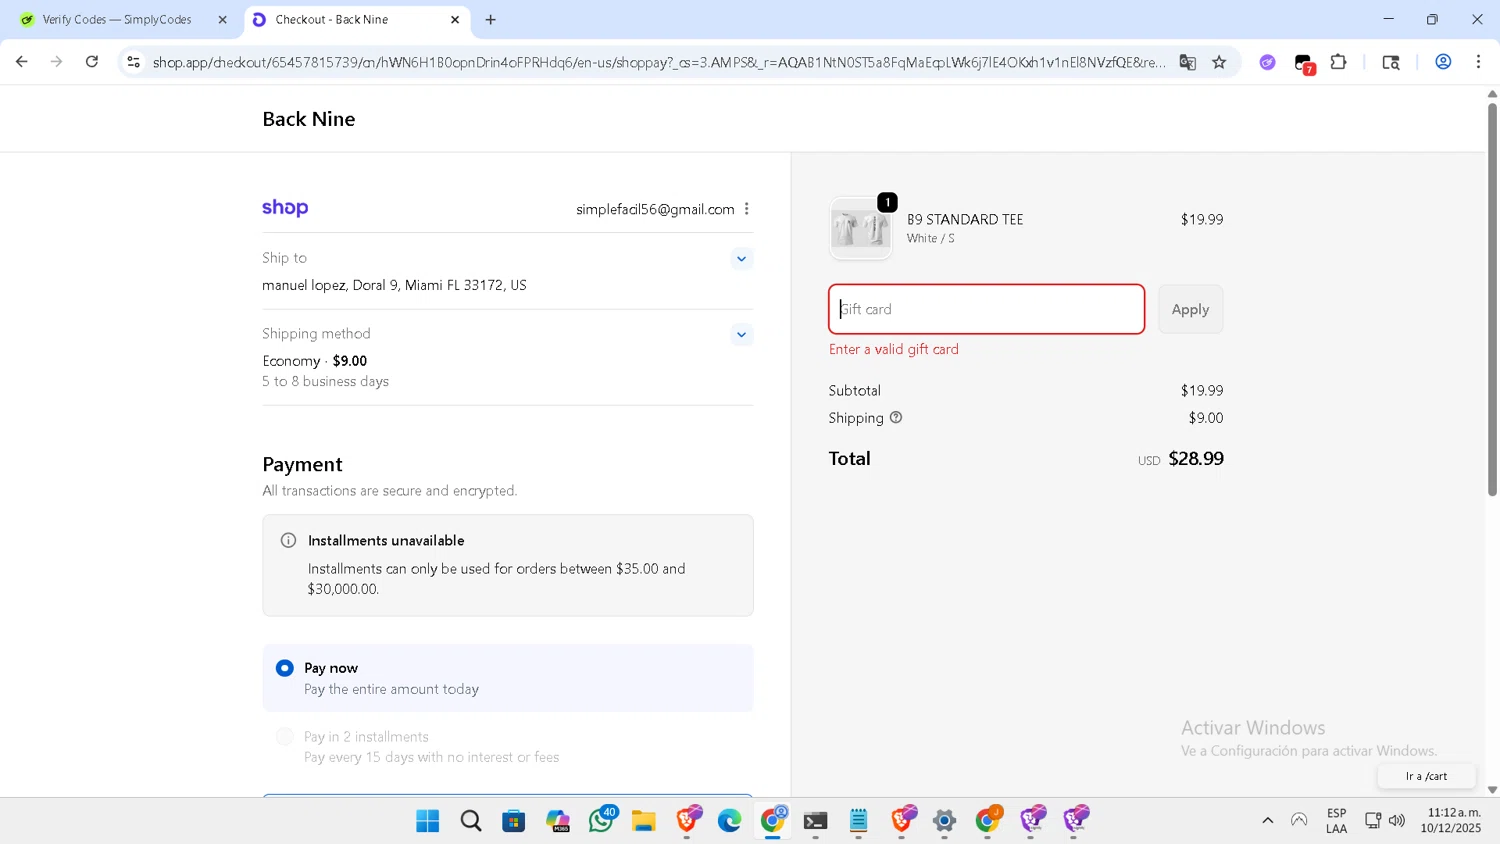Show hidden system tray icons
Viewport: 1500px width, 844px height.
[1268, 821]
